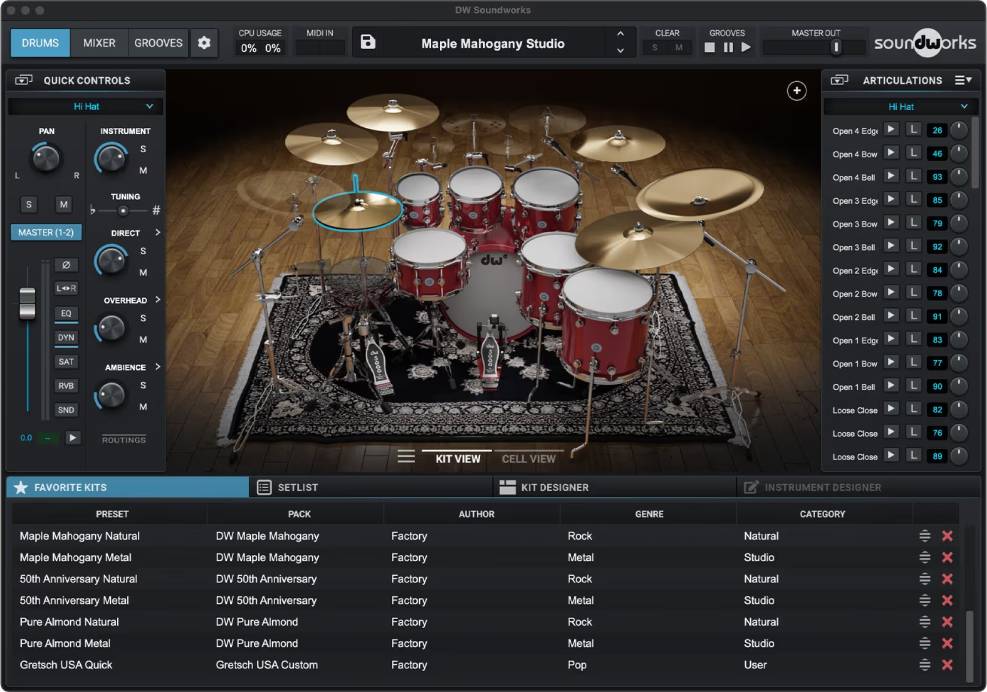Open the EQ section on the master channel

pyautogui.click(x=66, y=313)
